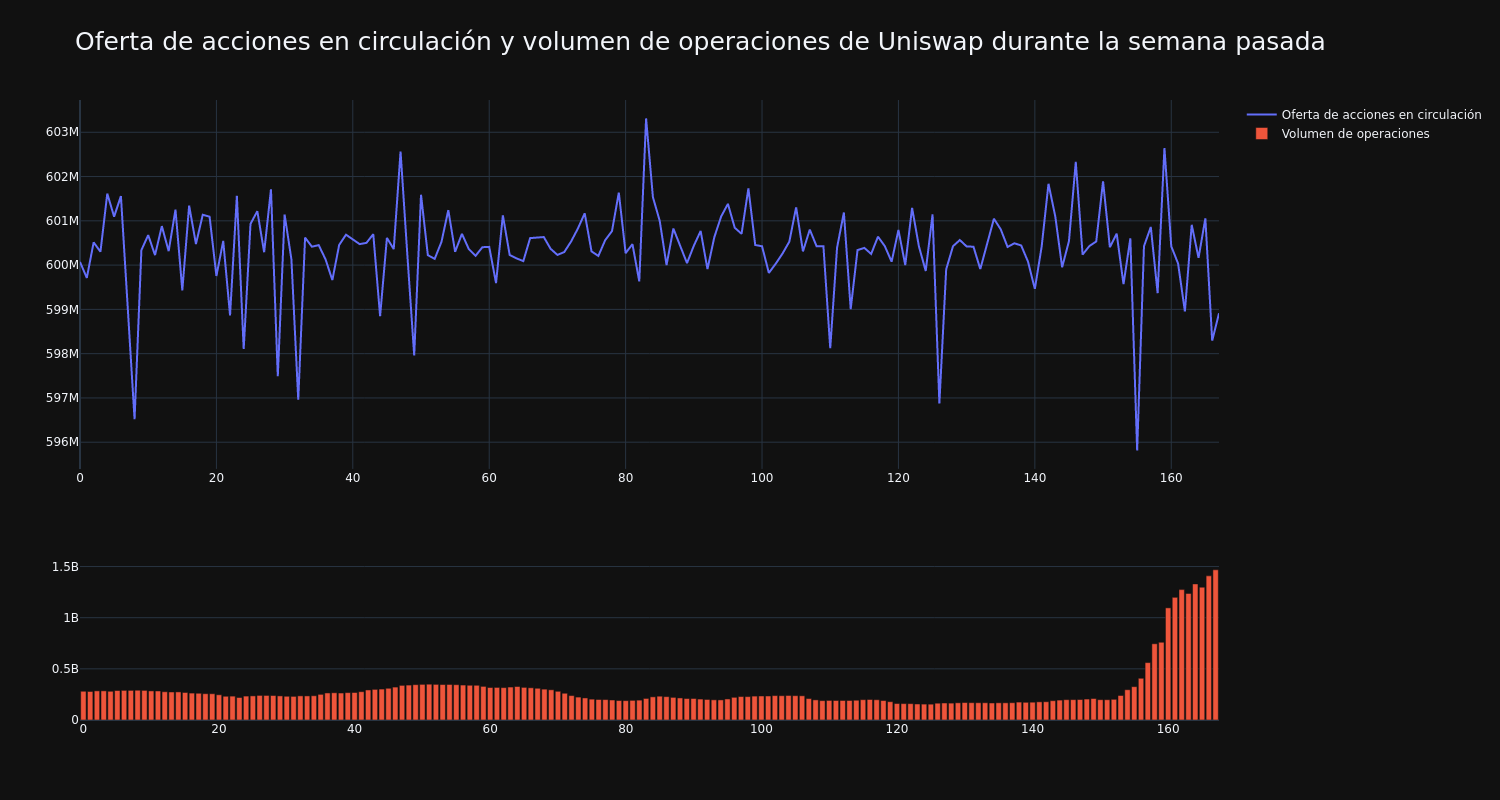Click the 160 x-axis tick of the line chart
This screenshot has height=800, width=1500.
coord(1171,478)
